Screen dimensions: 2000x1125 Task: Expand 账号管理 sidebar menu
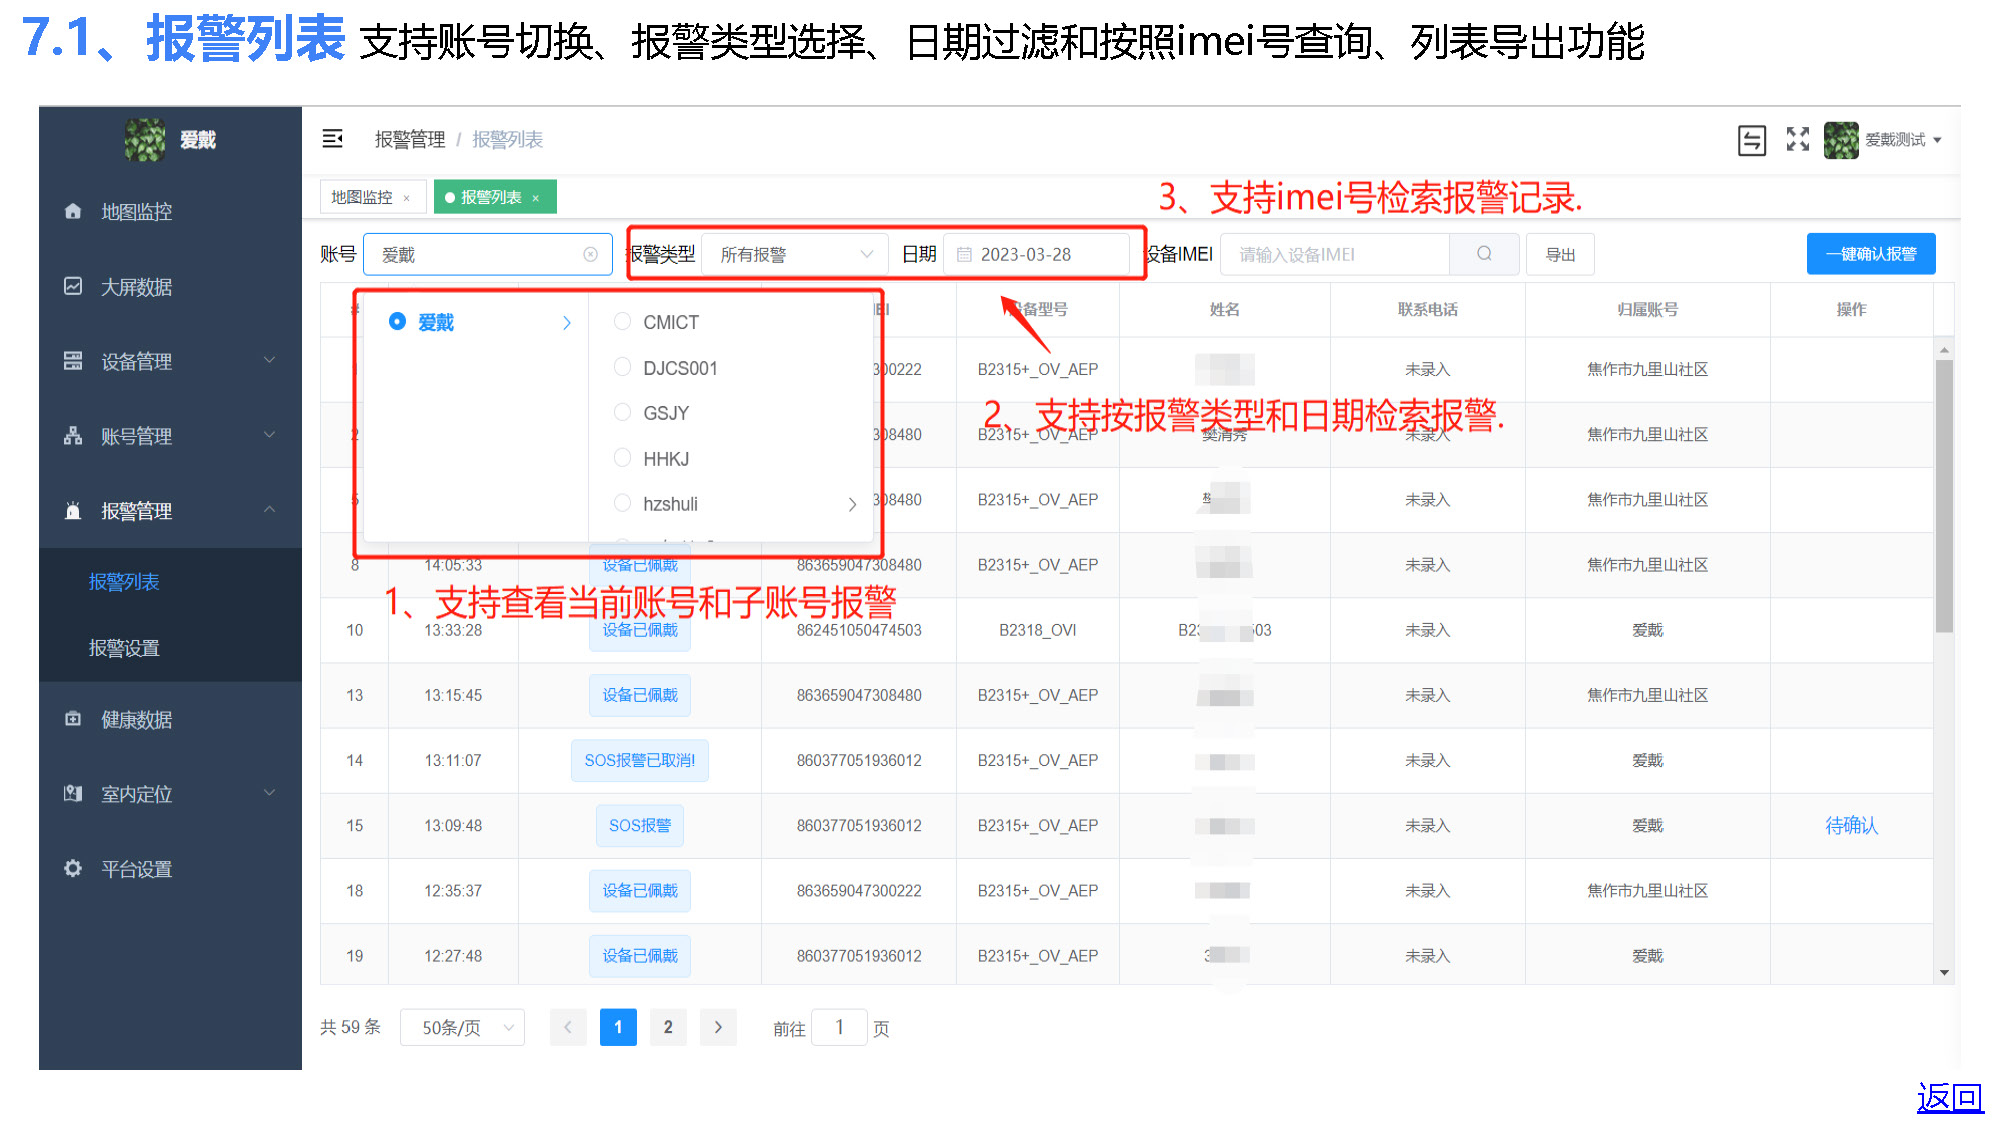(x=170, y=436)
